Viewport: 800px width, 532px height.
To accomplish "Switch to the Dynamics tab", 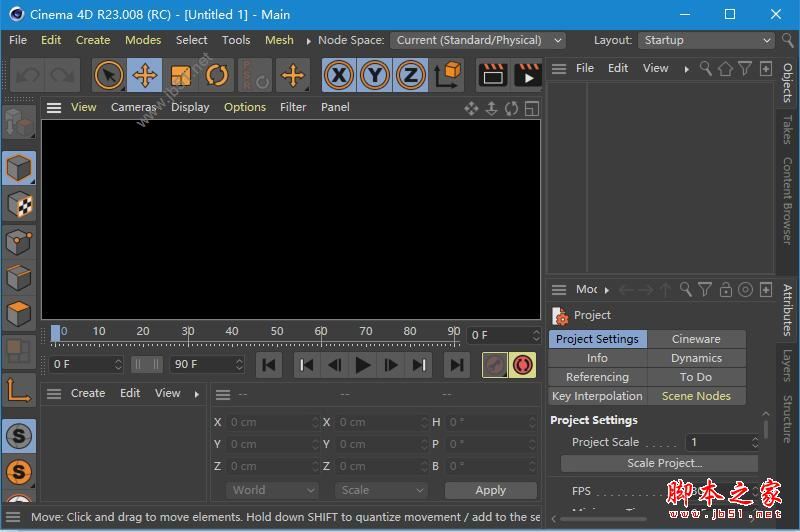I will (696, 358).
